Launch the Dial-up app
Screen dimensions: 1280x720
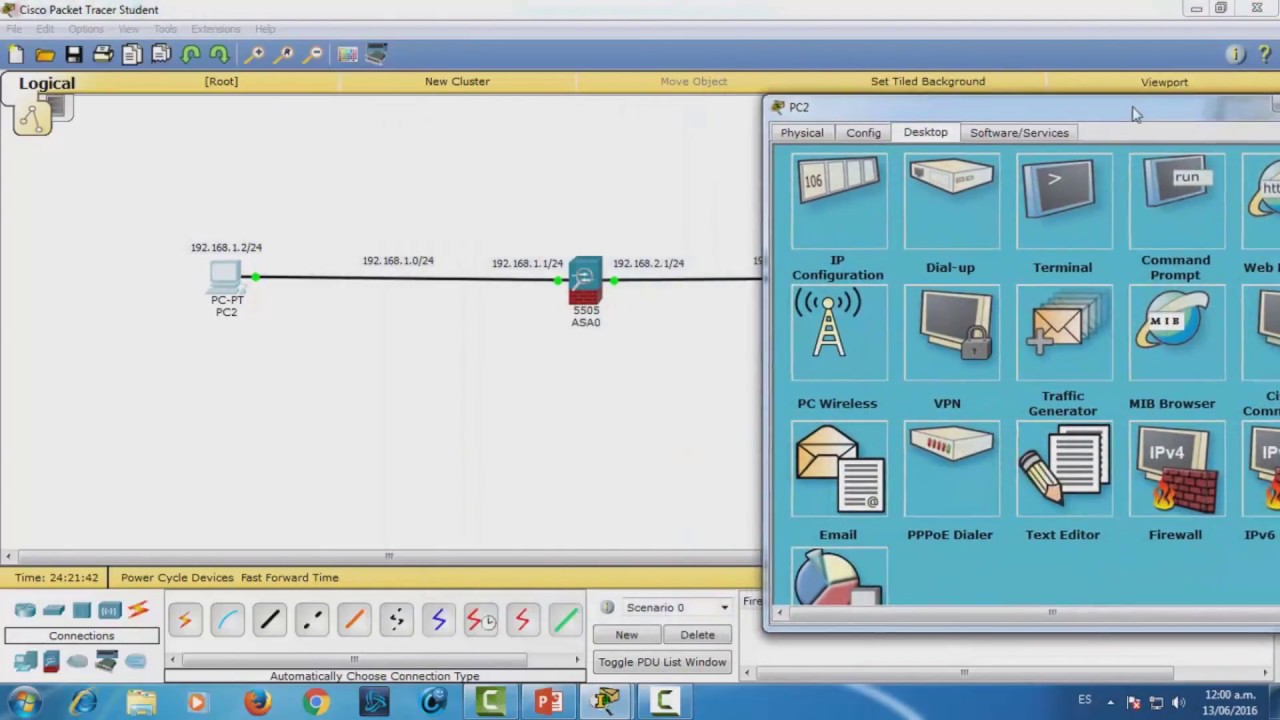coord(951,203)
